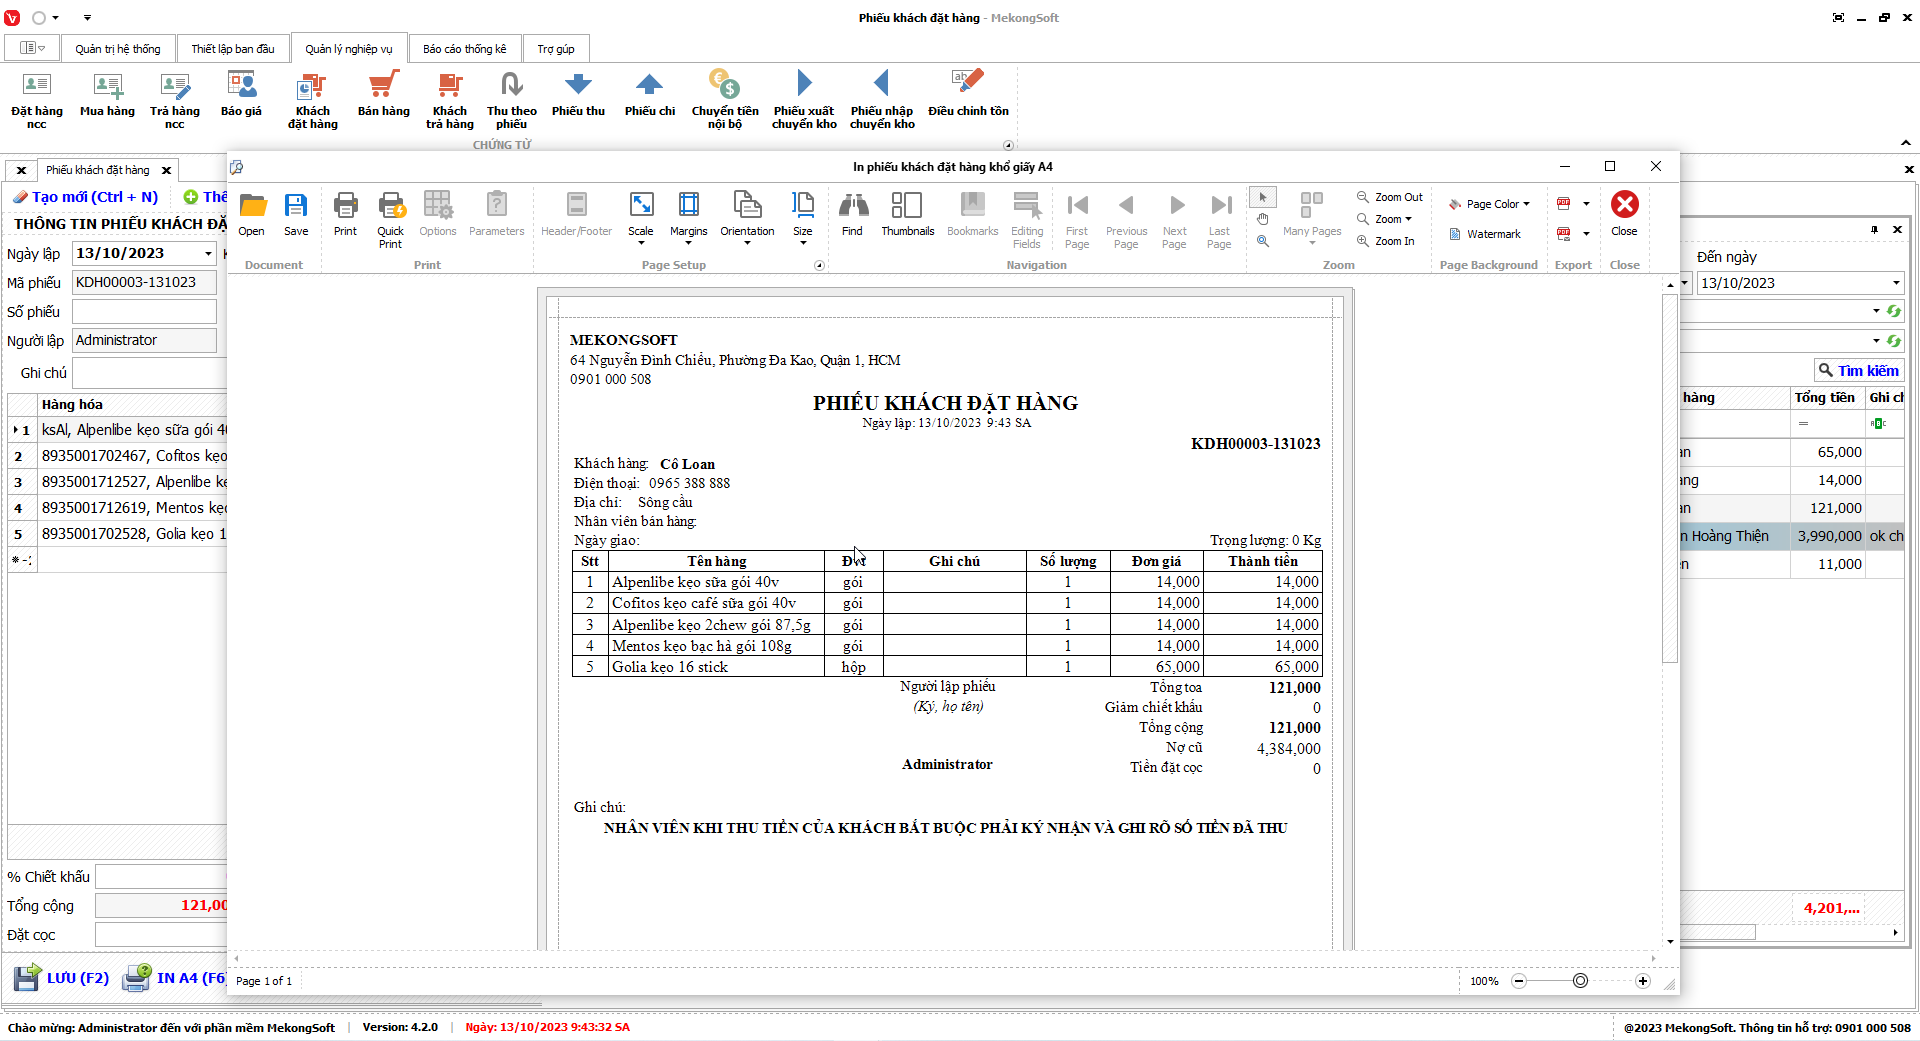Open the Bán hàng function
The width and height of the screenshot is (1920, 1041).
(x=384, y=95)
